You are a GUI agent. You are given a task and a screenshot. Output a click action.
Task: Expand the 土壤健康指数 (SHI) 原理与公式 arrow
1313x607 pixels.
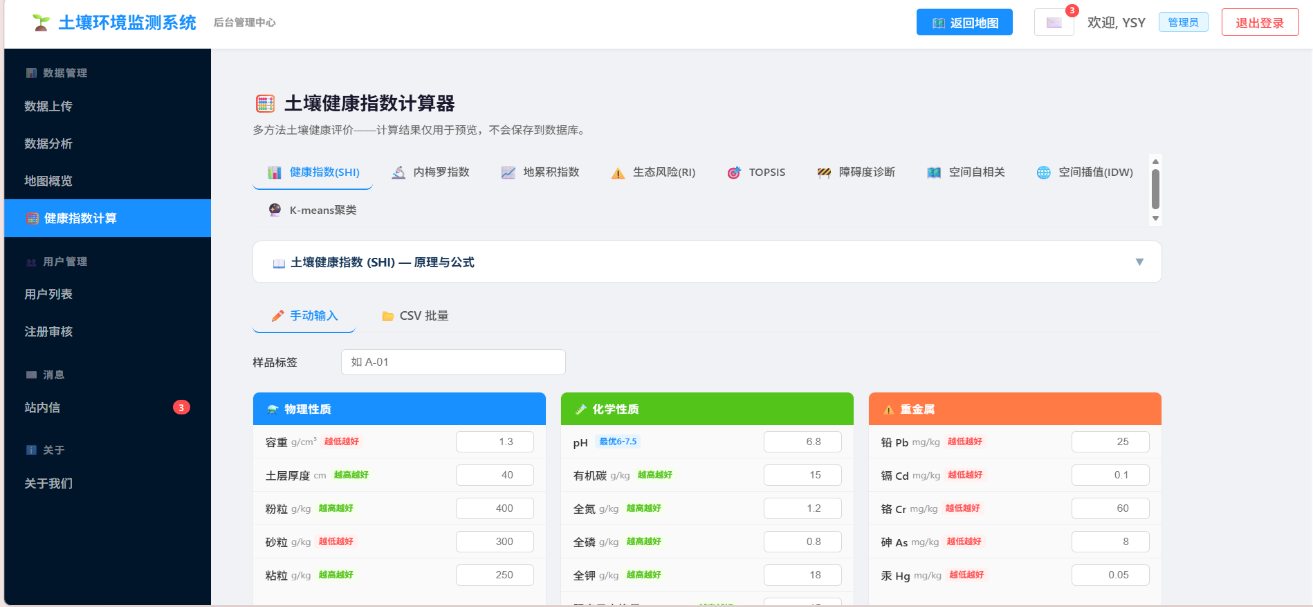1139,262
